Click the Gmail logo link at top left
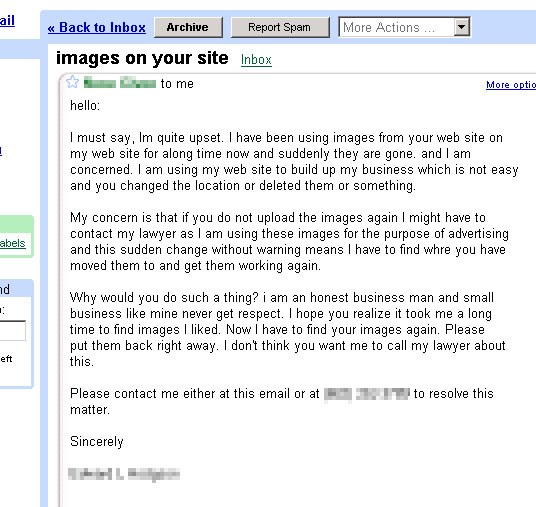 7,20
